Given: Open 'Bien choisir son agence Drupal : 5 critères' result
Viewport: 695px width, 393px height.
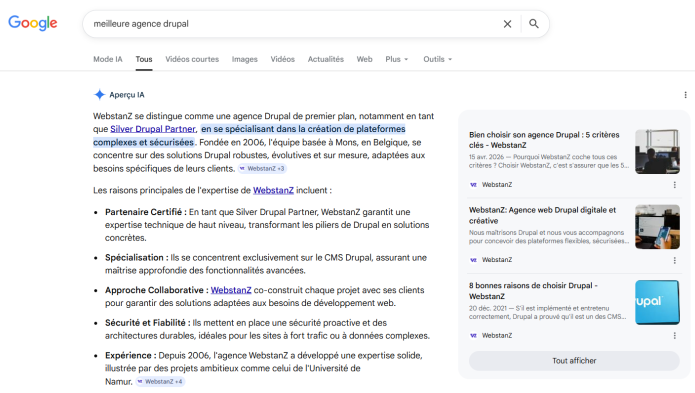Looking at the screenshot, I should [544, 140].
